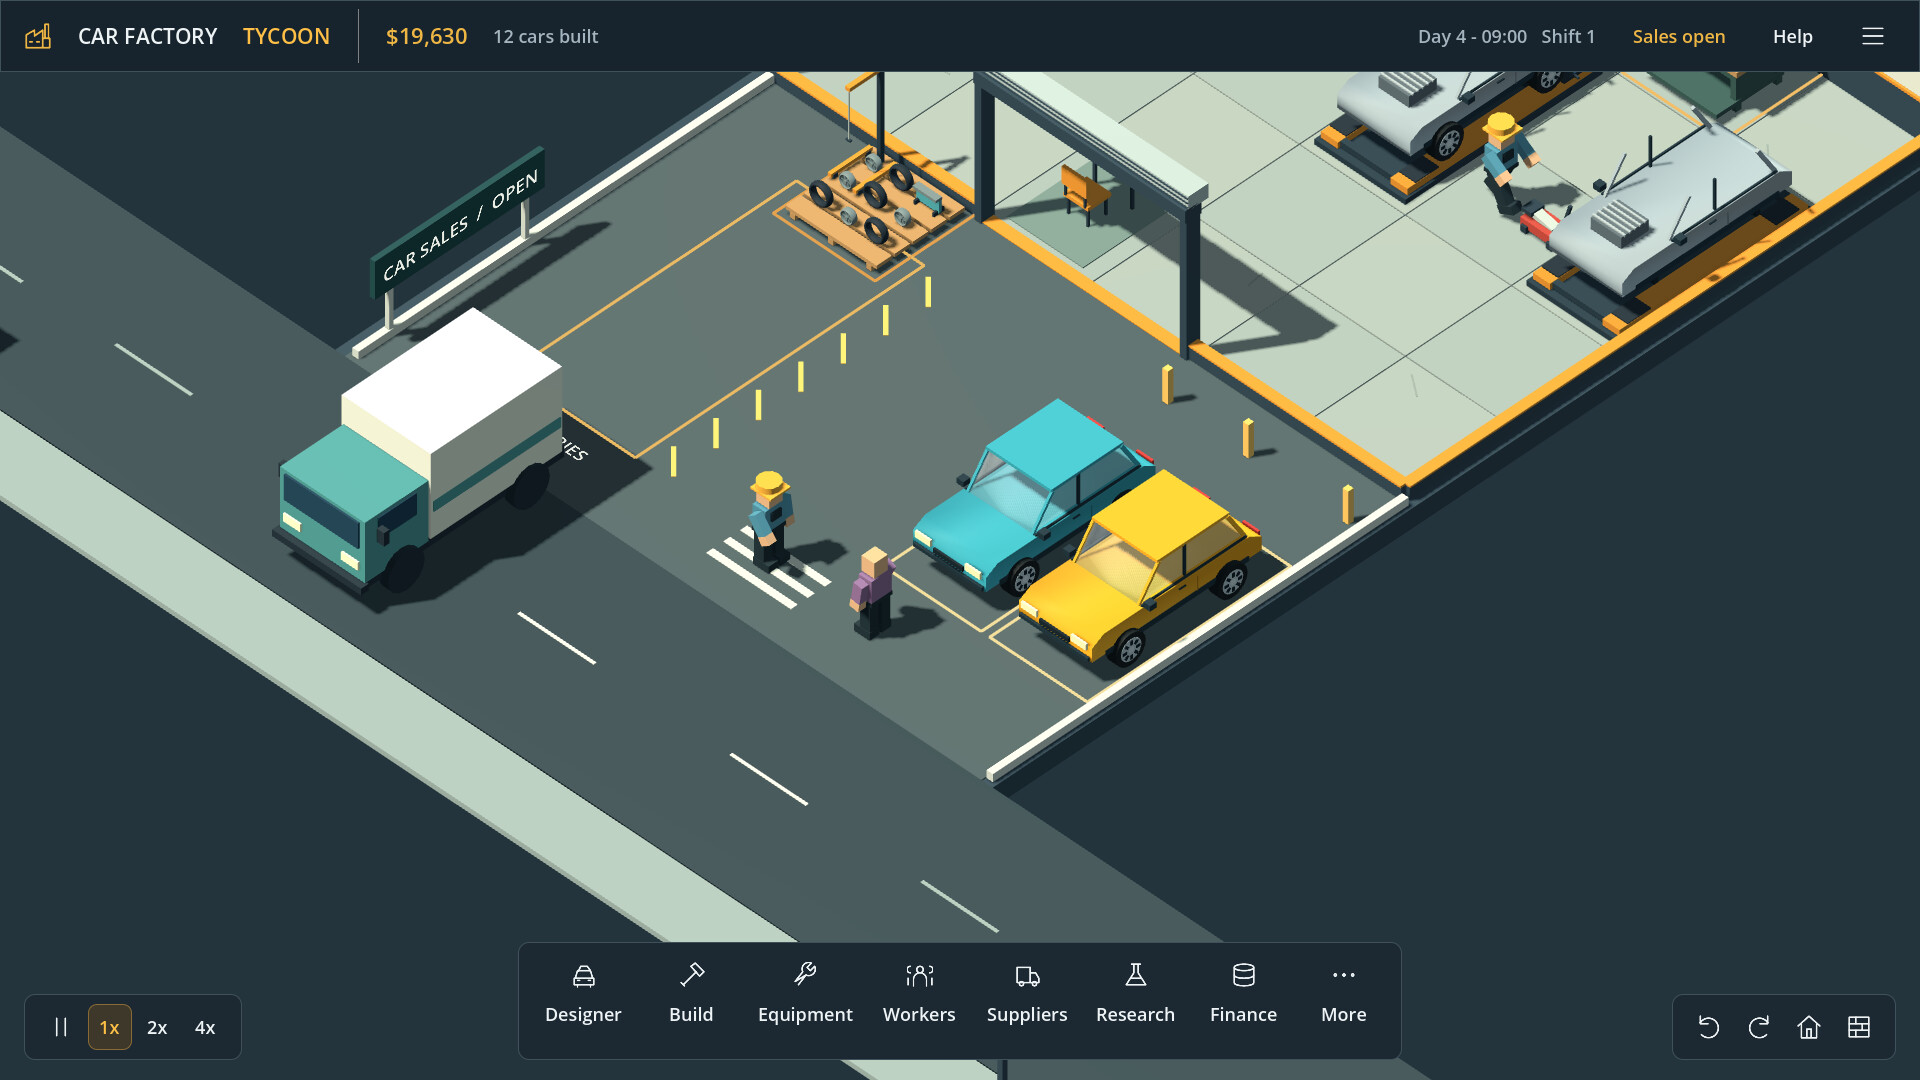The height and width of the screenshot is (1080, 1920).
Task: Click the Shift 1 indicator
Action: pyautogui.click(x=1568, y=36)
